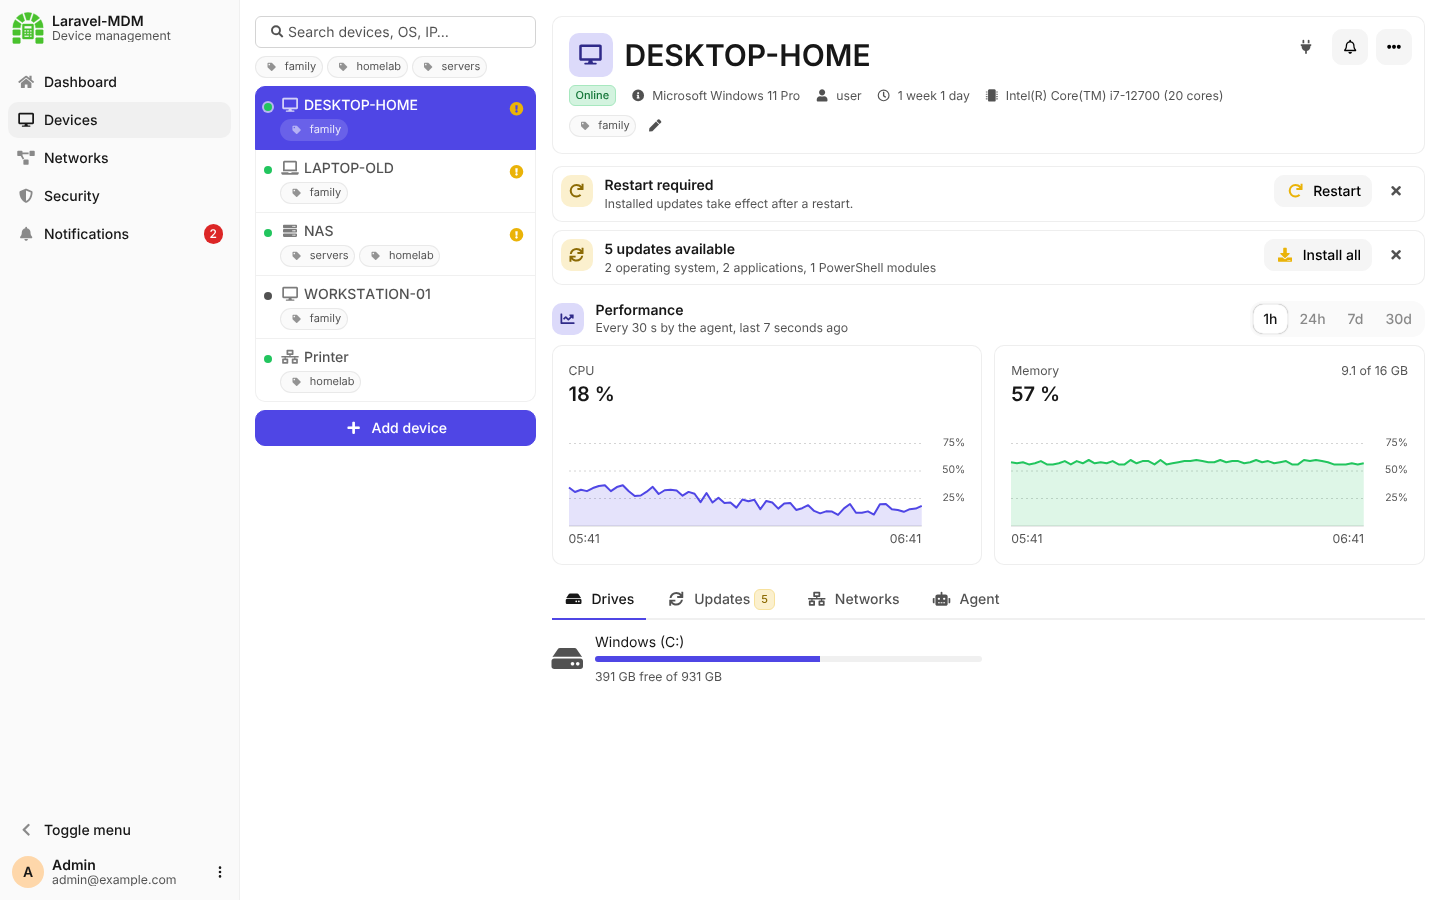Click the Add device button
The image size is (1440, 900).
pos(395,428)
